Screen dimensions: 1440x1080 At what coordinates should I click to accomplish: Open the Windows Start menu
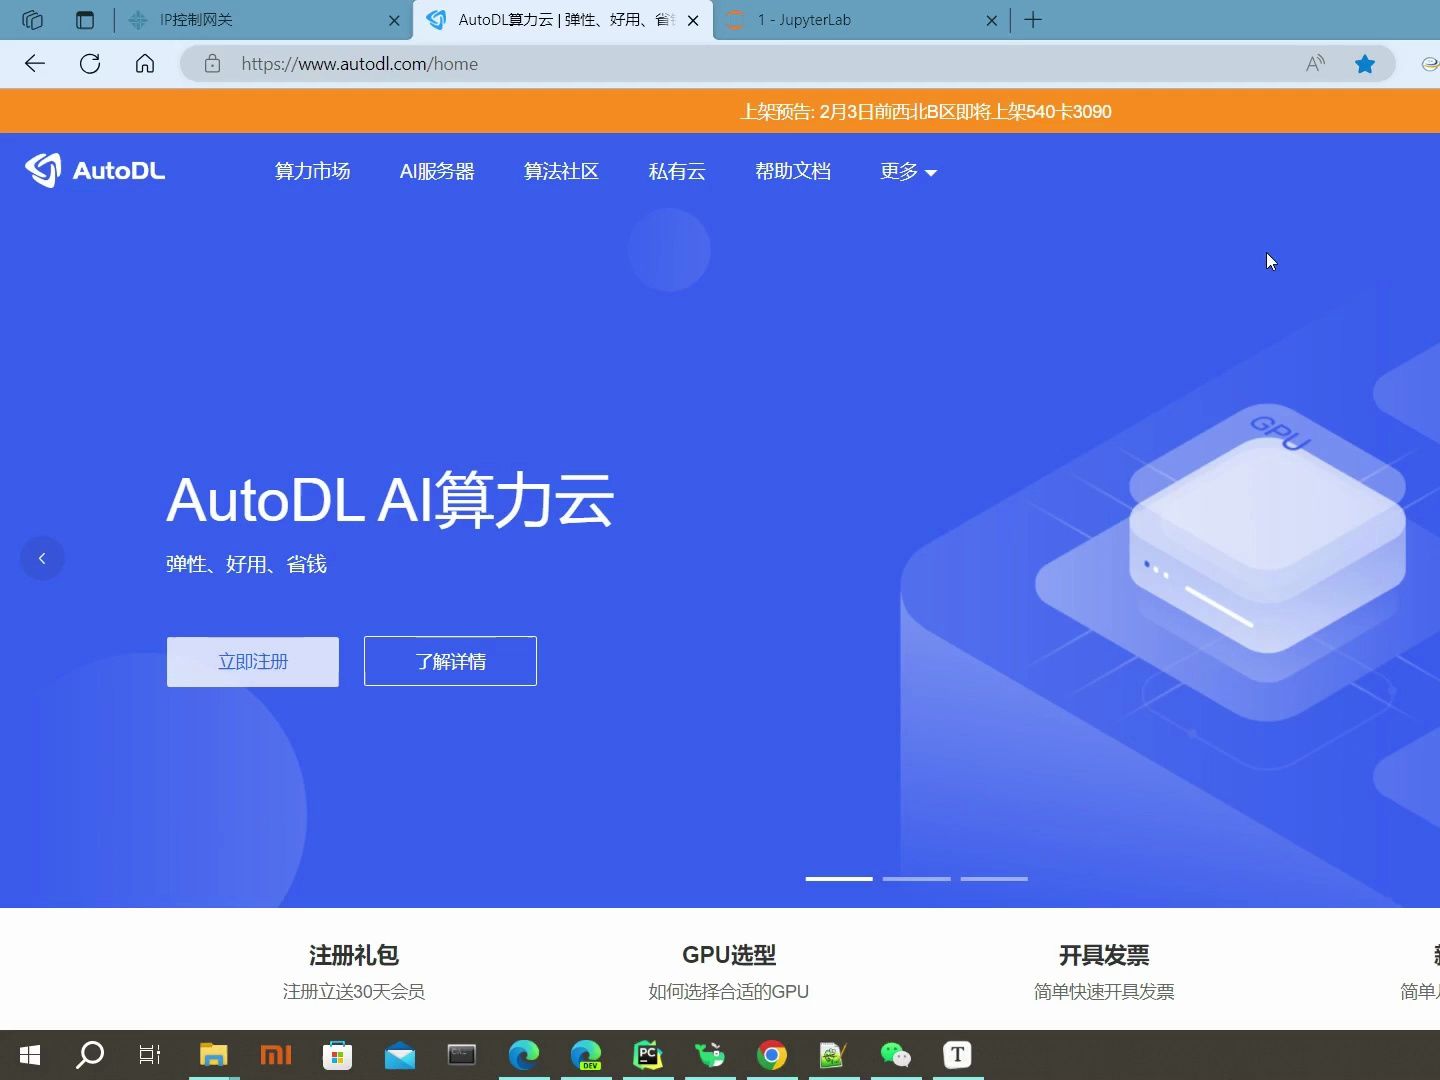point(29,1054)
